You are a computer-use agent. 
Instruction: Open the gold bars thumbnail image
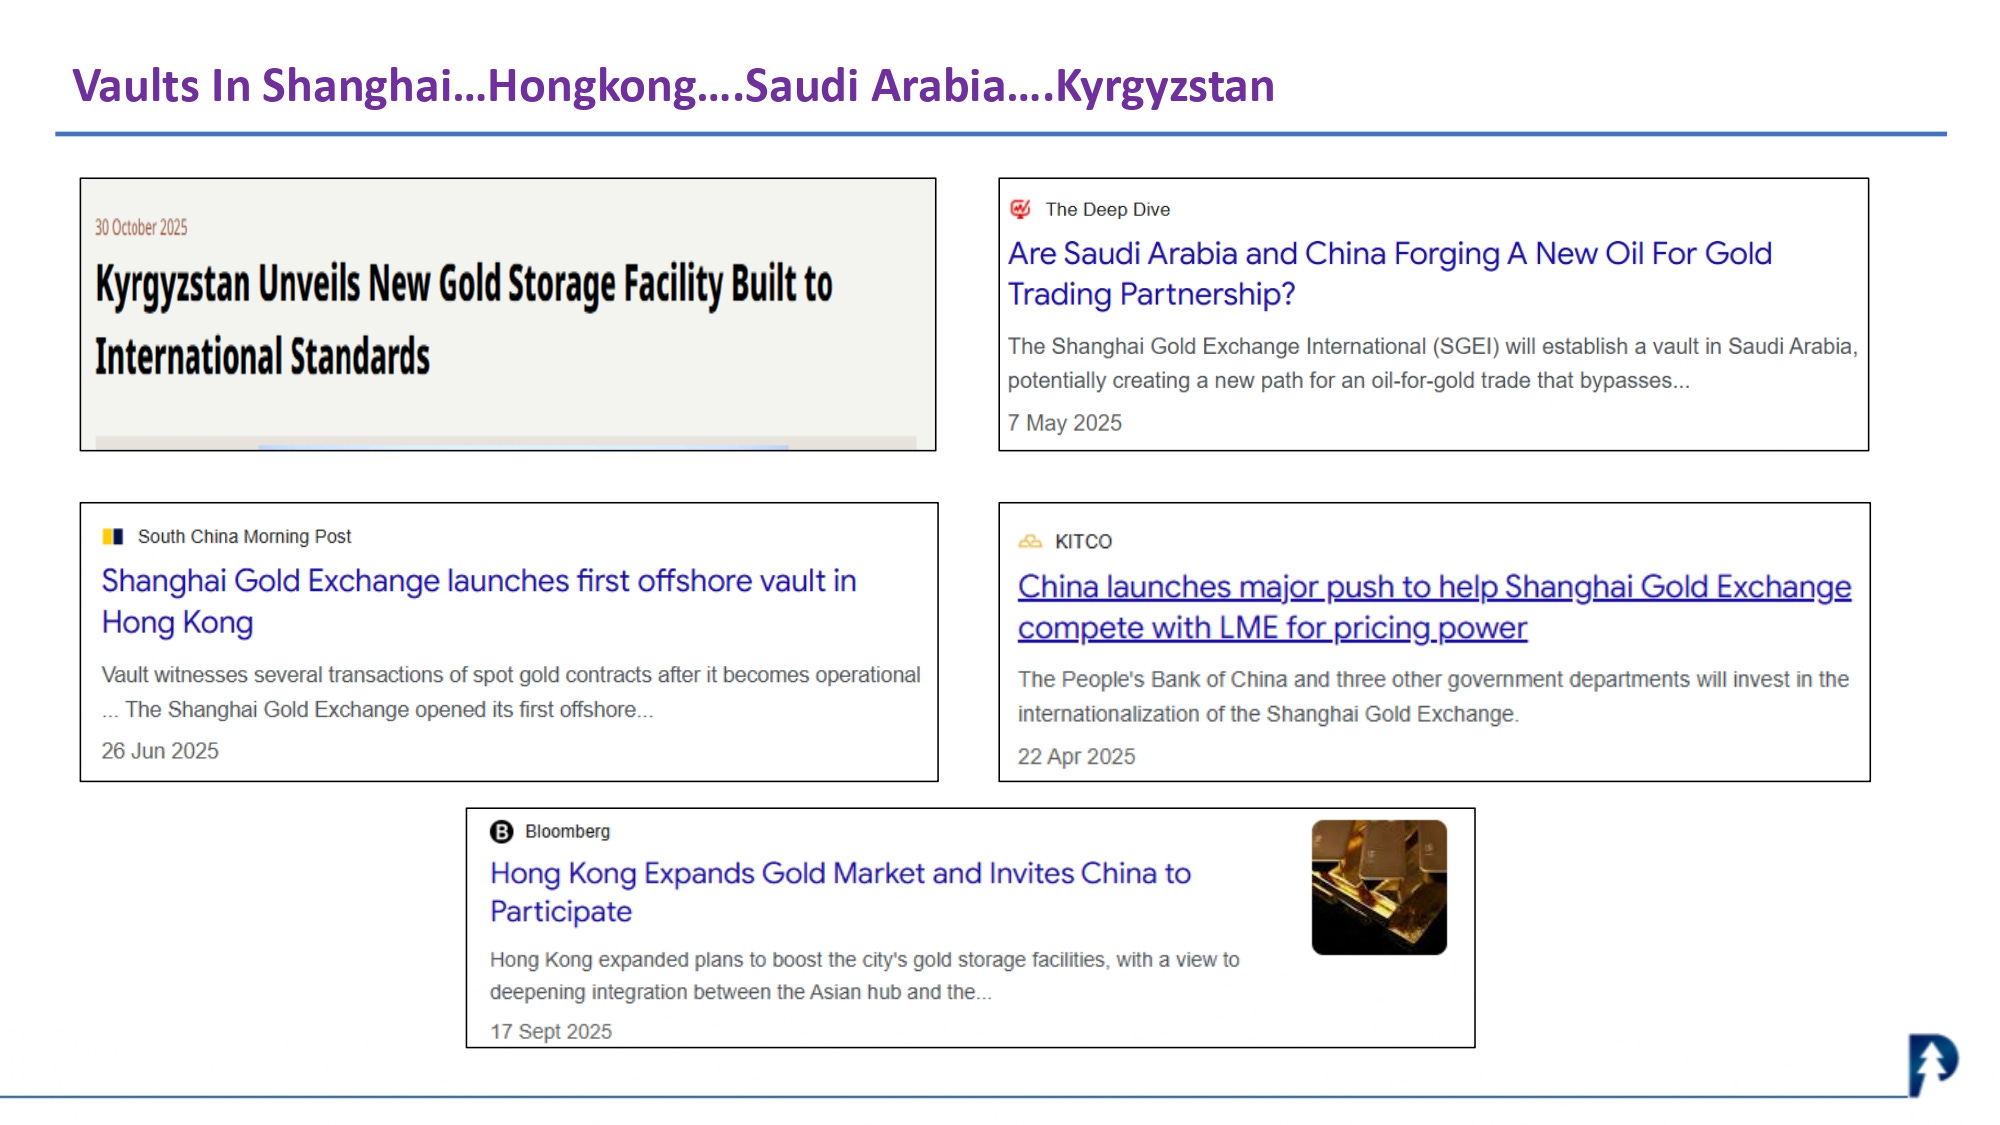pyautogui.click(x=1379, y=887)
